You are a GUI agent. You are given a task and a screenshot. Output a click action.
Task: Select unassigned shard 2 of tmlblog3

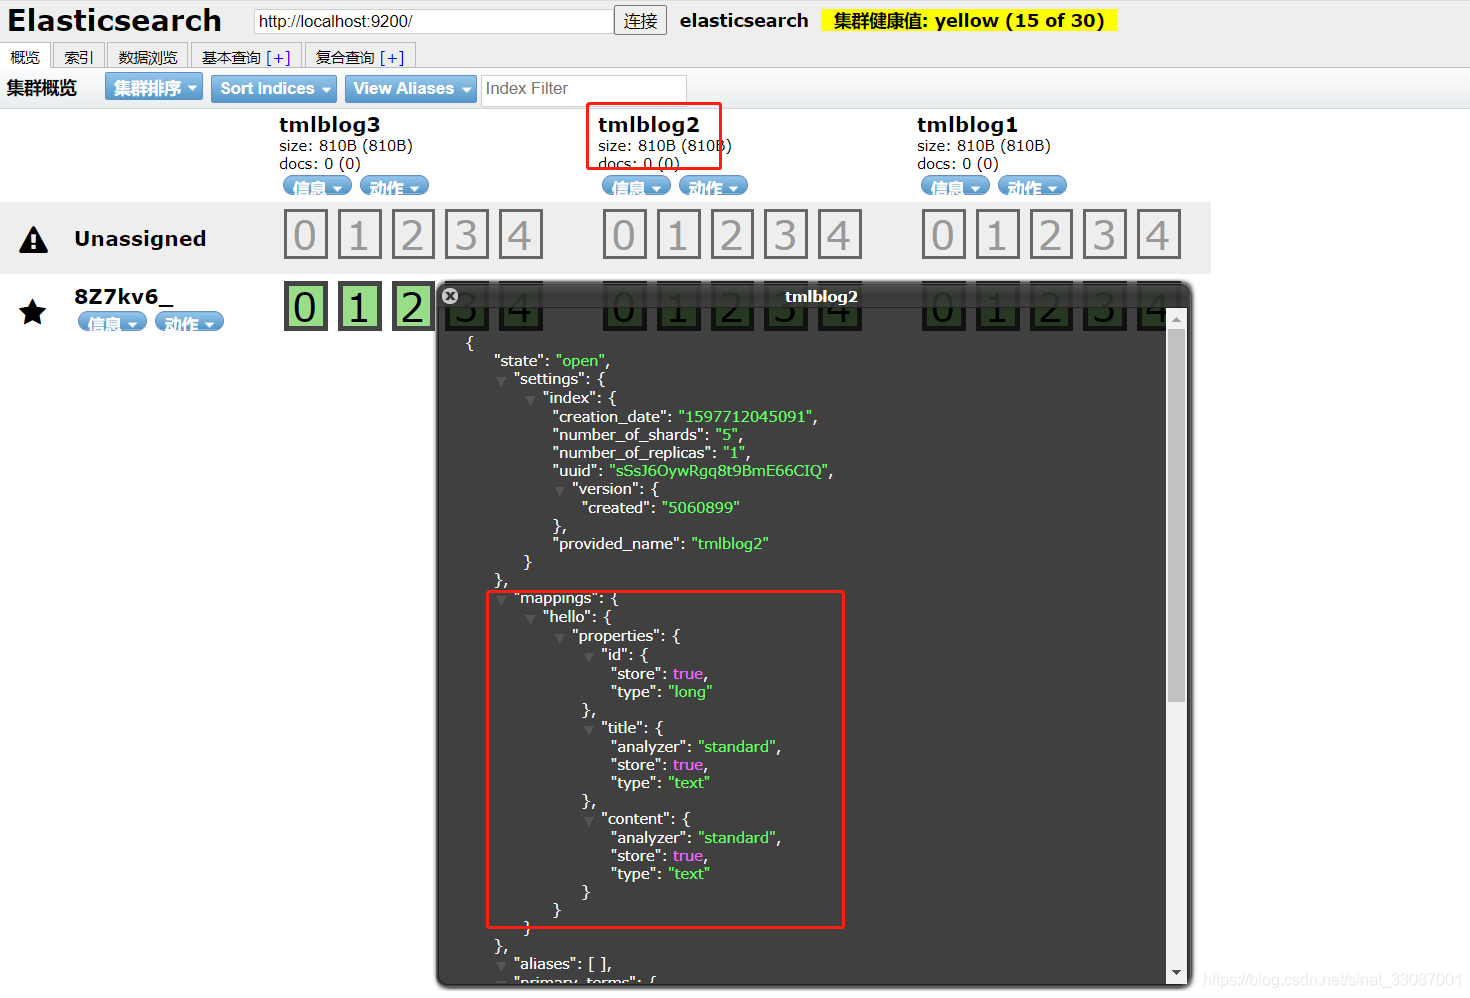[x=413, y=235]
